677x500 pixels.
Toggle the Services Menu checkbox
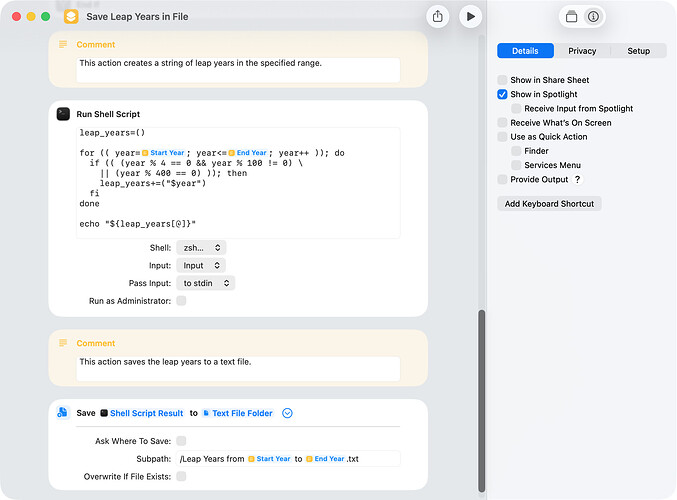[x=516, y=165]
